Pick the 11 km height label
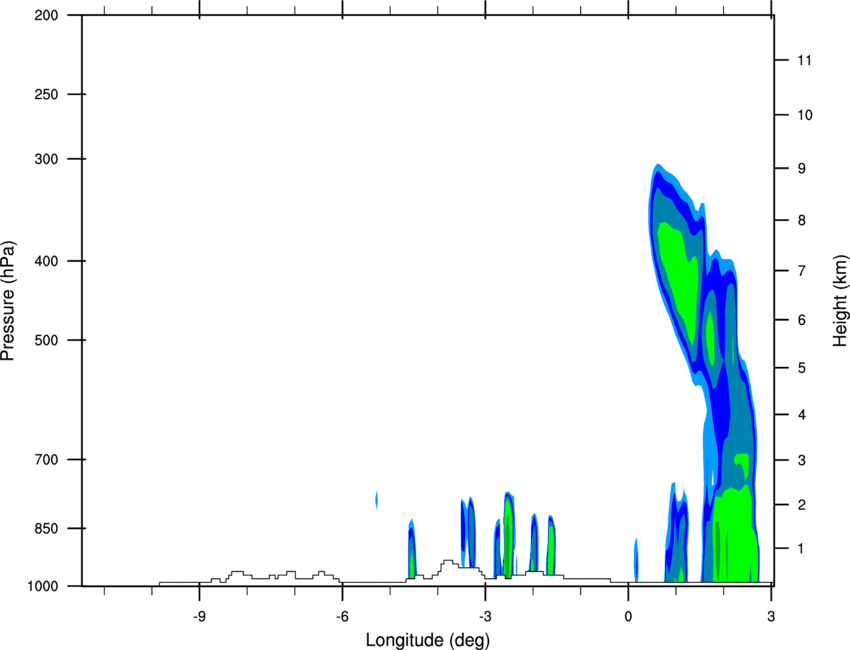850x650 pixels. (804, 60)
